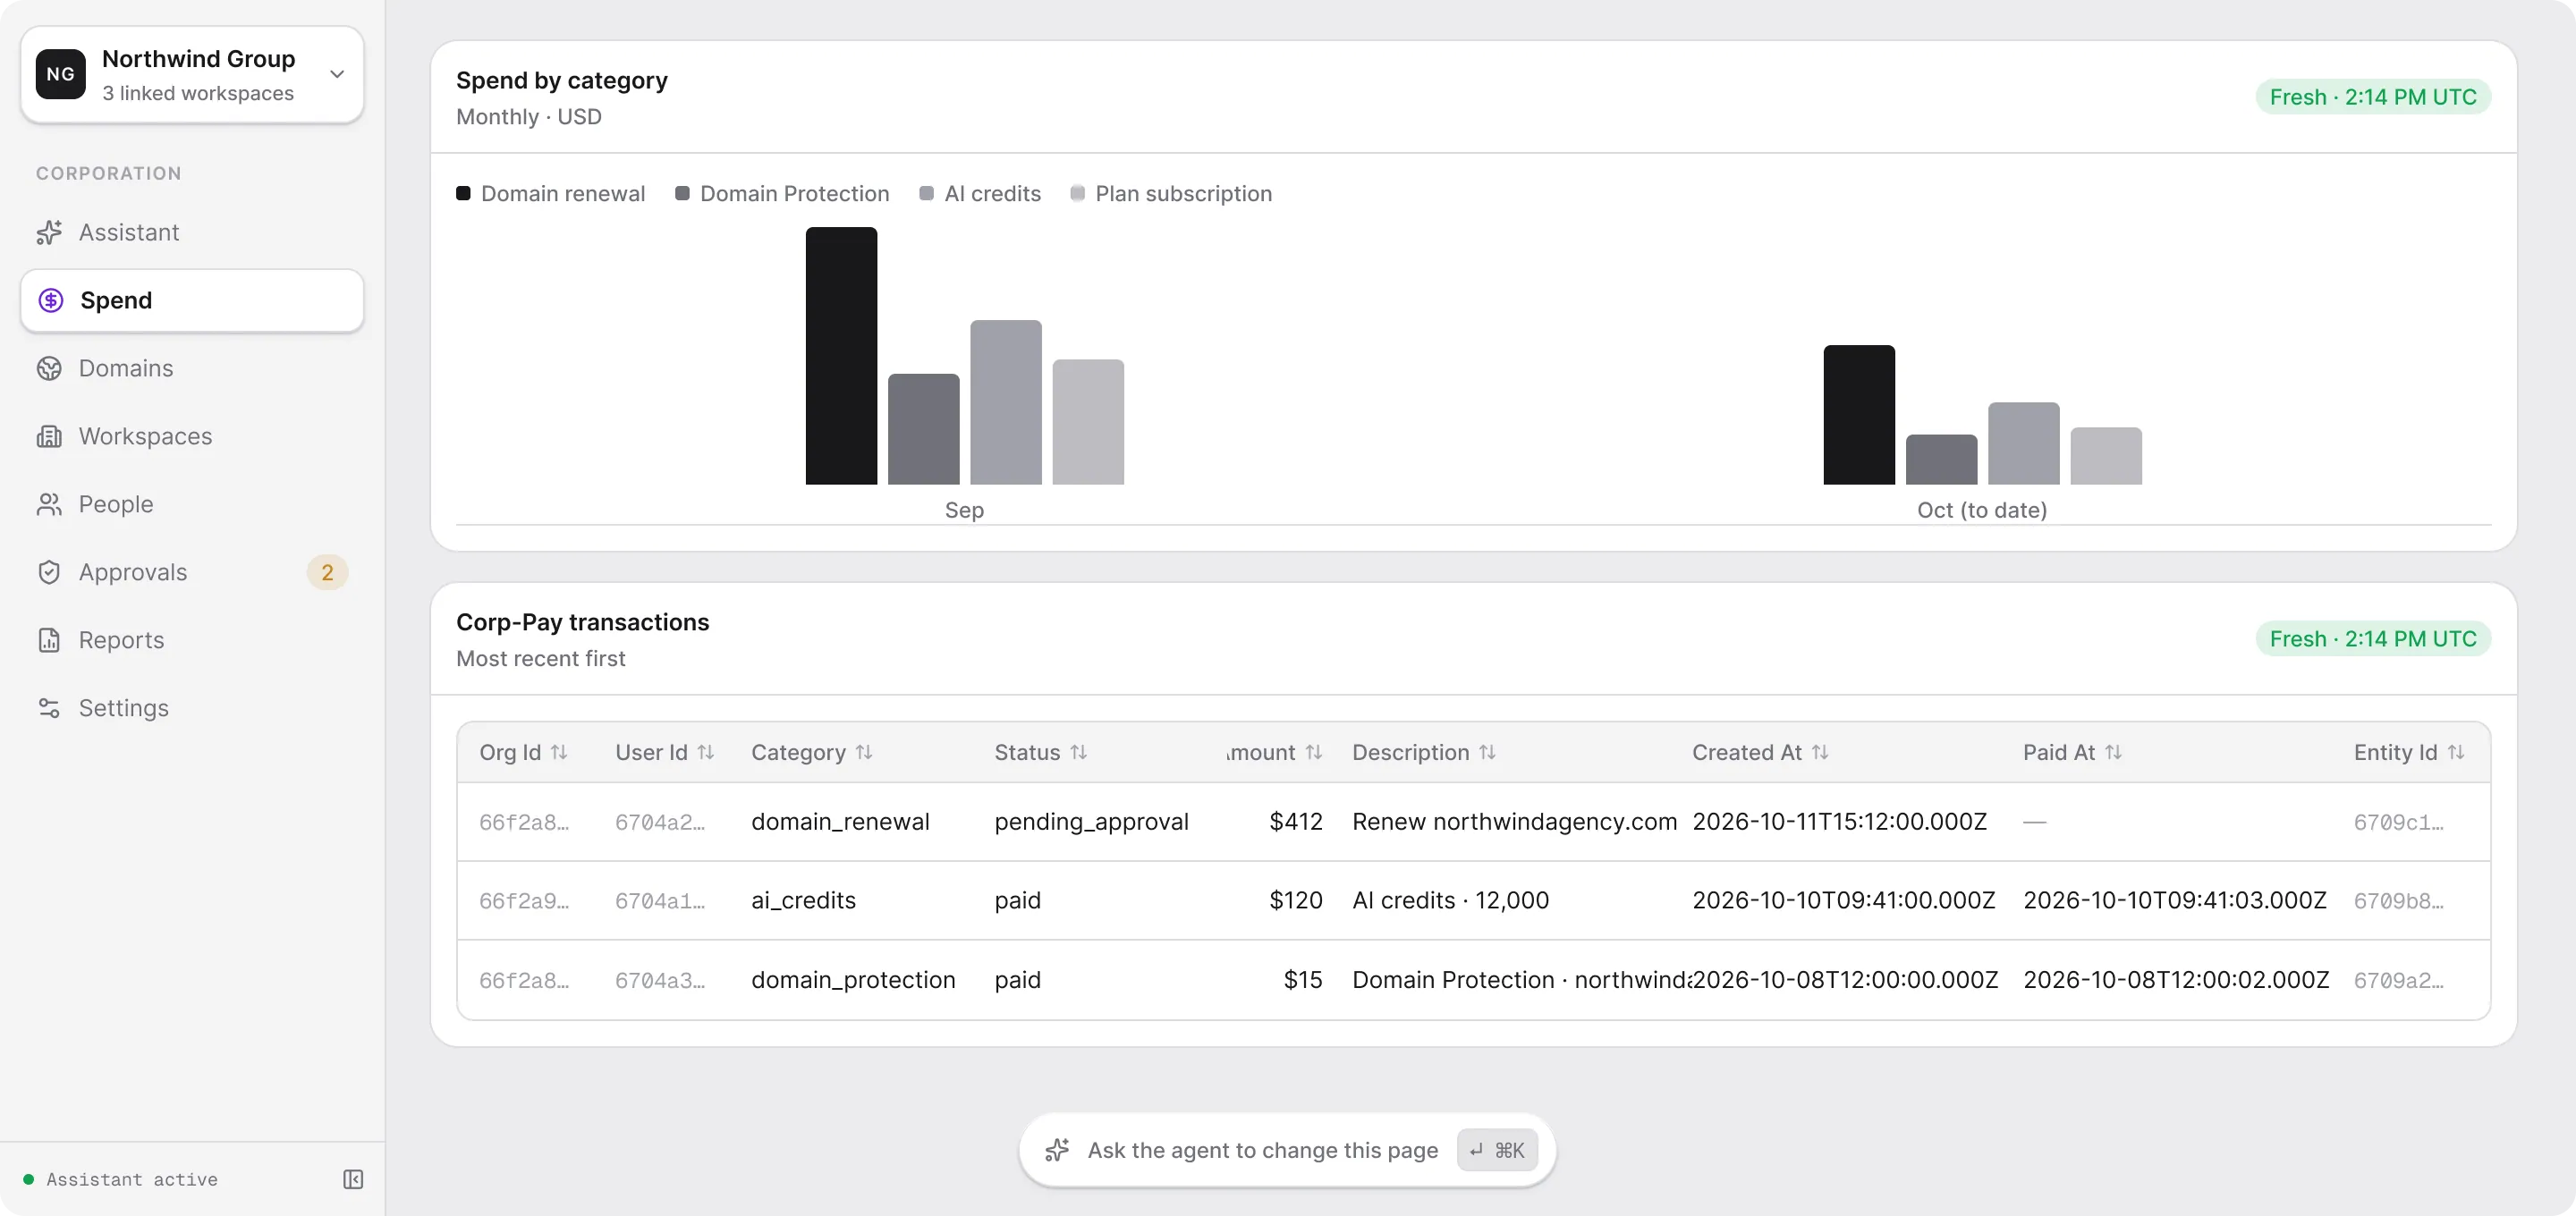Collapse the sidebar with the panel icon
Image resolution: width=2576 pixels, height=1216 pixels.
[x=353, y=1179]
